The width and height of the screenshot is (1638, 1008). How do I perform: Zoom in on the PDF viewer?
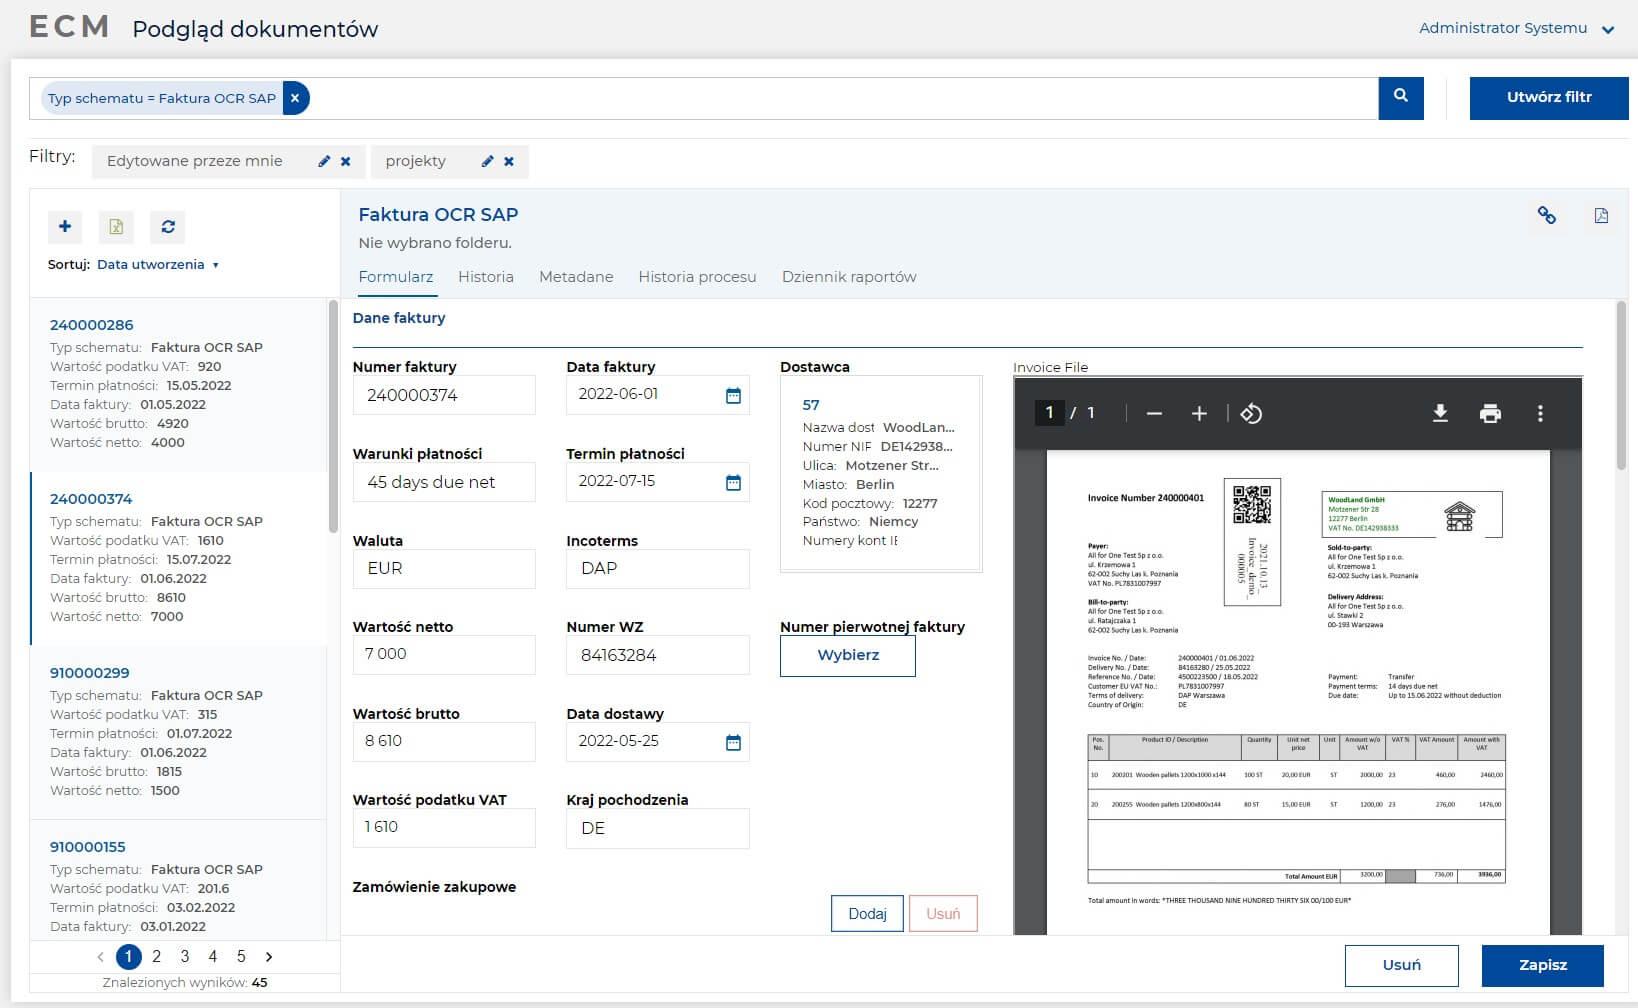[x=1199, y=413]
